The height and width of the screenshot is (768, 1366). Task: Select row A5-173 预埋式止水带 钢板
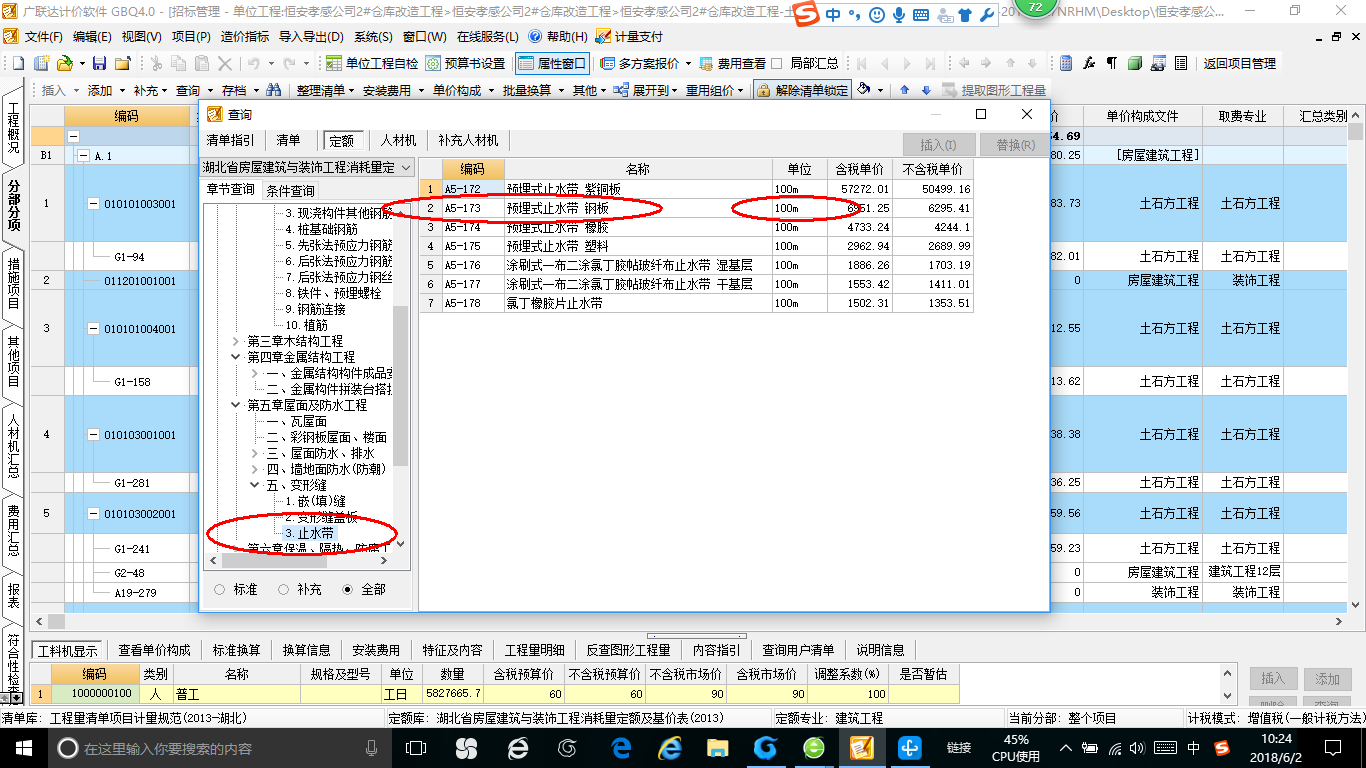[696, 208]
